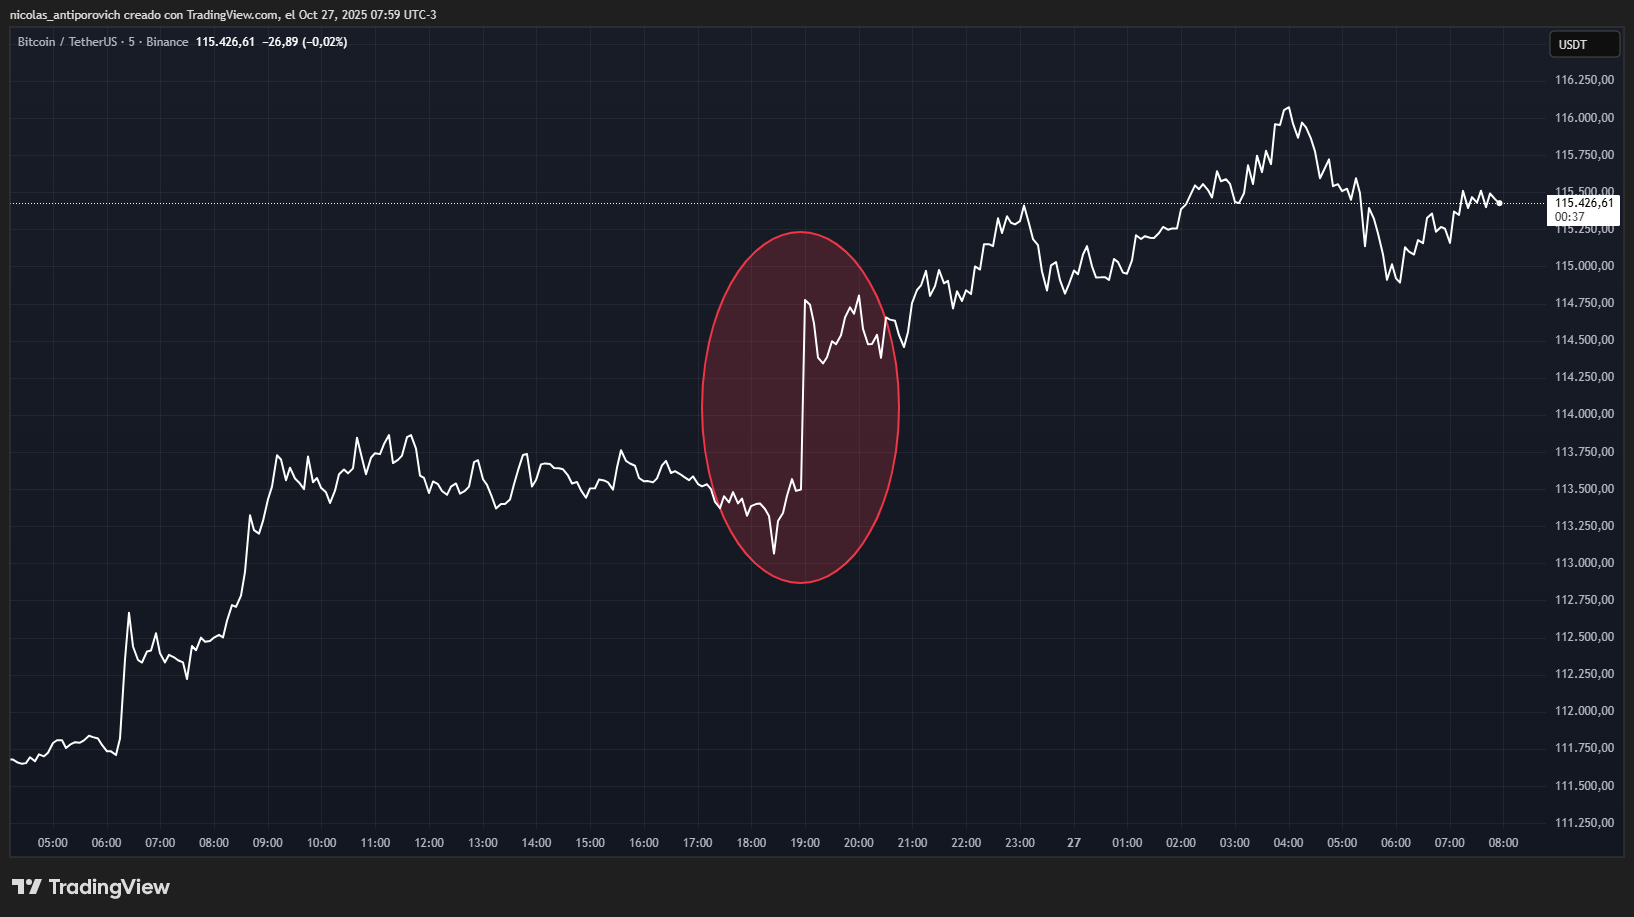Click the header price value 115.426,61
Viewport: 1634px width, 917px height.
click(x=225, y=42)
